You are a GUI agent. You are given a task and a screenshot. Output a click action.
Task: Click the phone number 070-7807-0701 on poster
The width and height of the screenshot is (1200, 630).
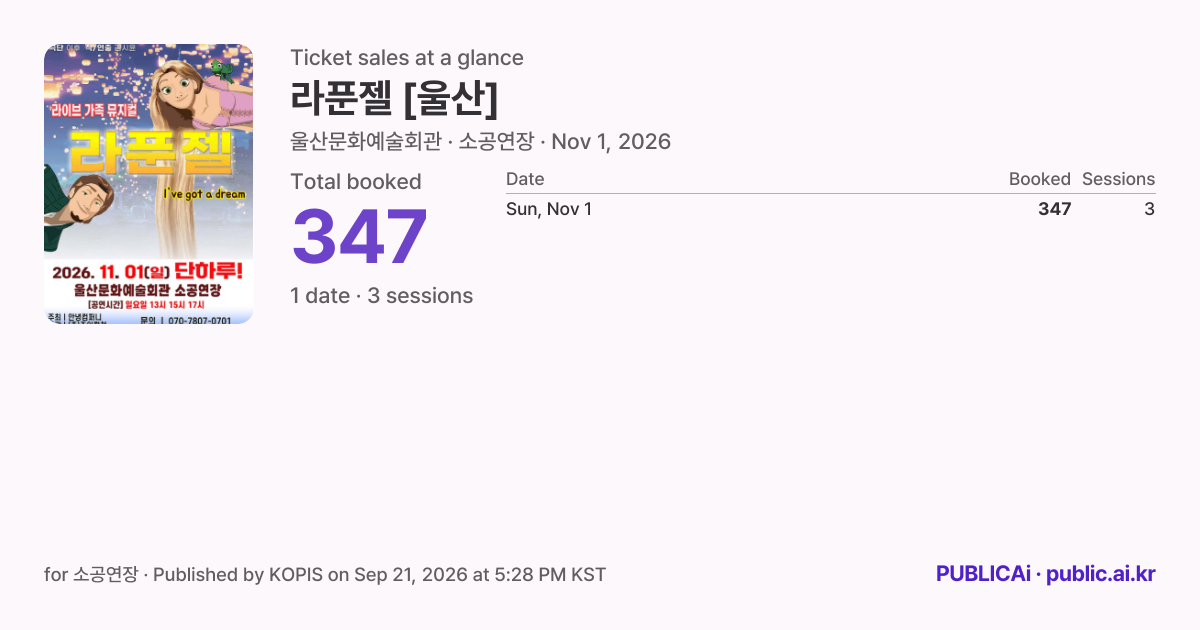tap(199, 320)
